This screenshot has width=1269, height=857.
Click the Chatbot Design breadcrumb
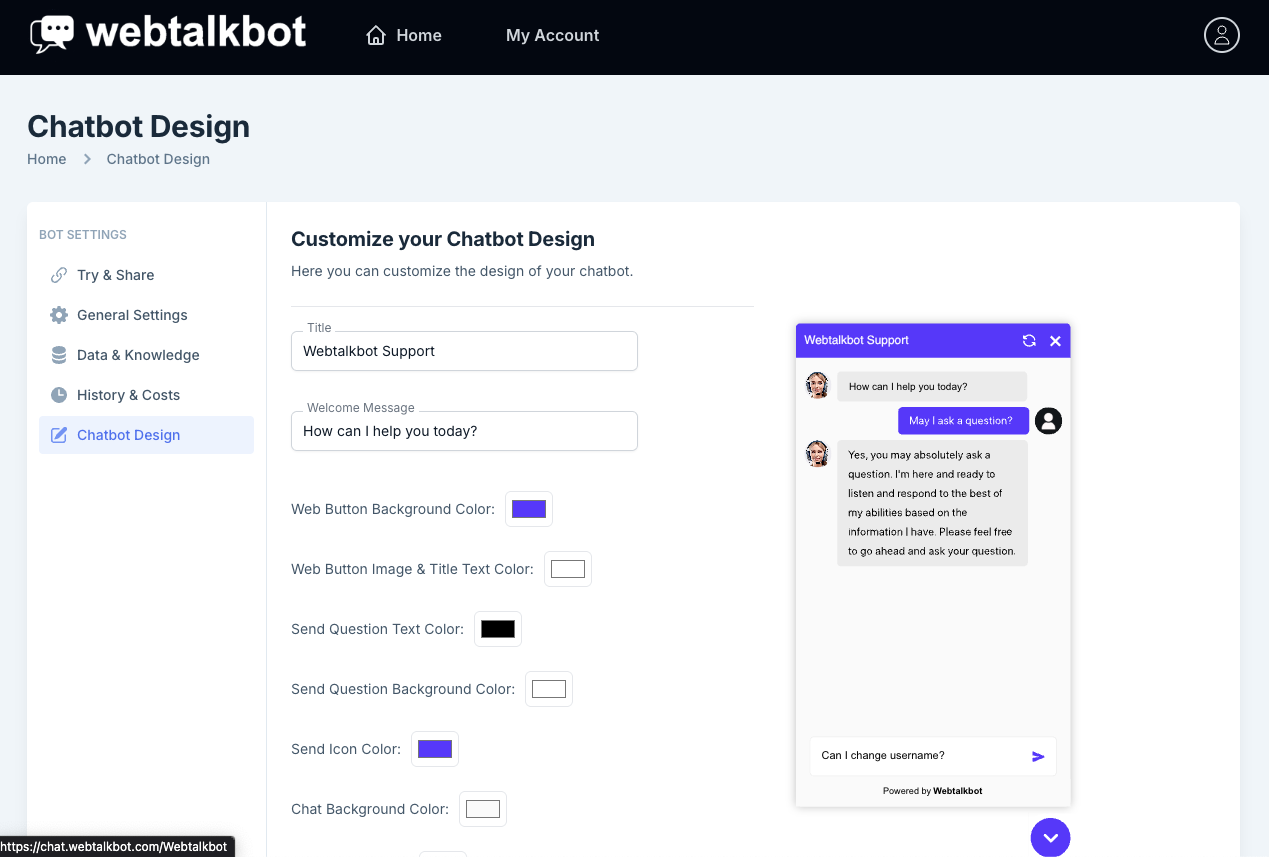158,159
